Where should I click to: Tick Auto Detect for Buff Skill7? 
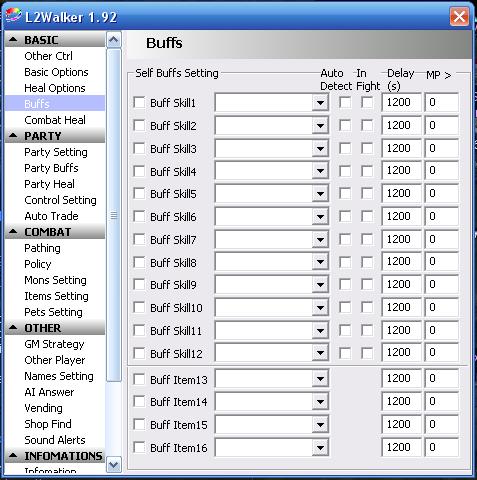click(345, 239)
